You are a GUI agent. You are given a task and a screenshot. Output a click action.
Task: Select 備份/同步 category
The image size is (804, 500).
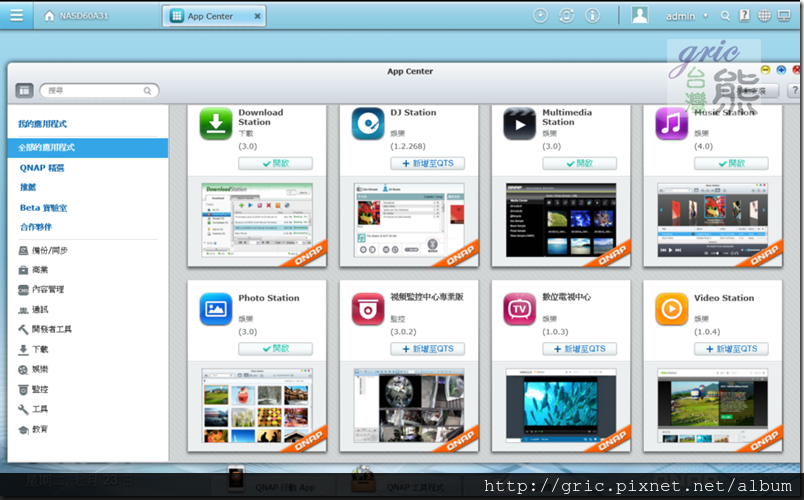click(x=43, y=250)
